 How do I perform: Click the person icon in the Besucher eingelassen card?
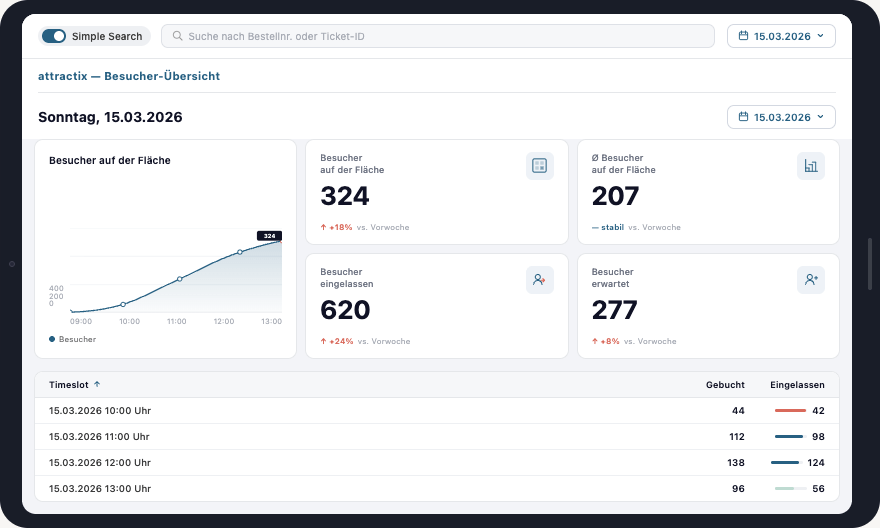[540, 280]
